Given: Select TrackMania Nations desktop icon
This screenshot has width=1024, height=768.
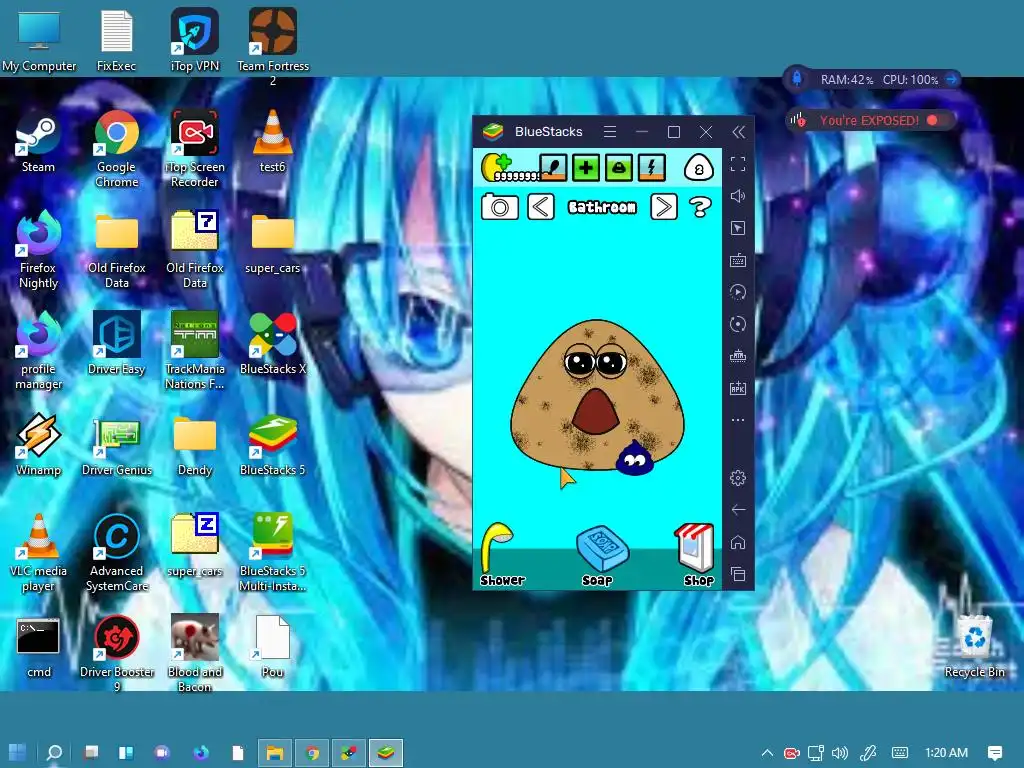Looking at the screenshot, I should tap(195, 351).
